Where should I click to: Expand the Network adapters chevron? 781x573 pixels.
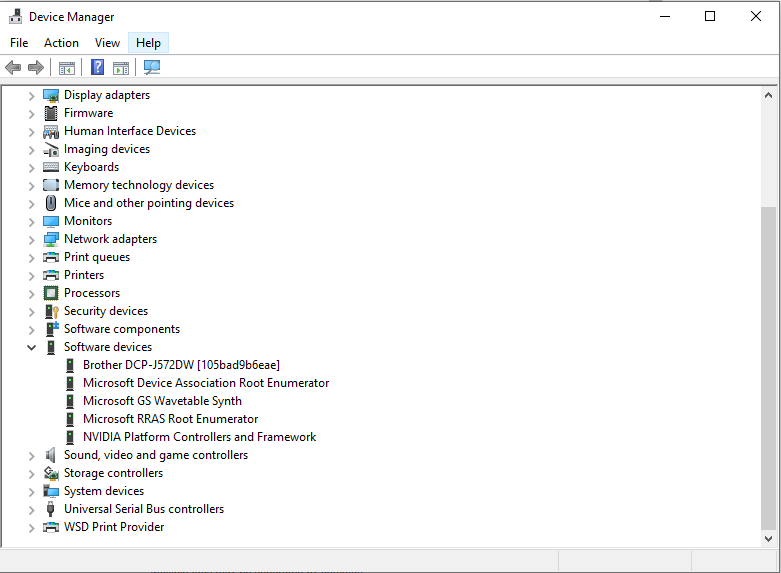coord(31,240)
